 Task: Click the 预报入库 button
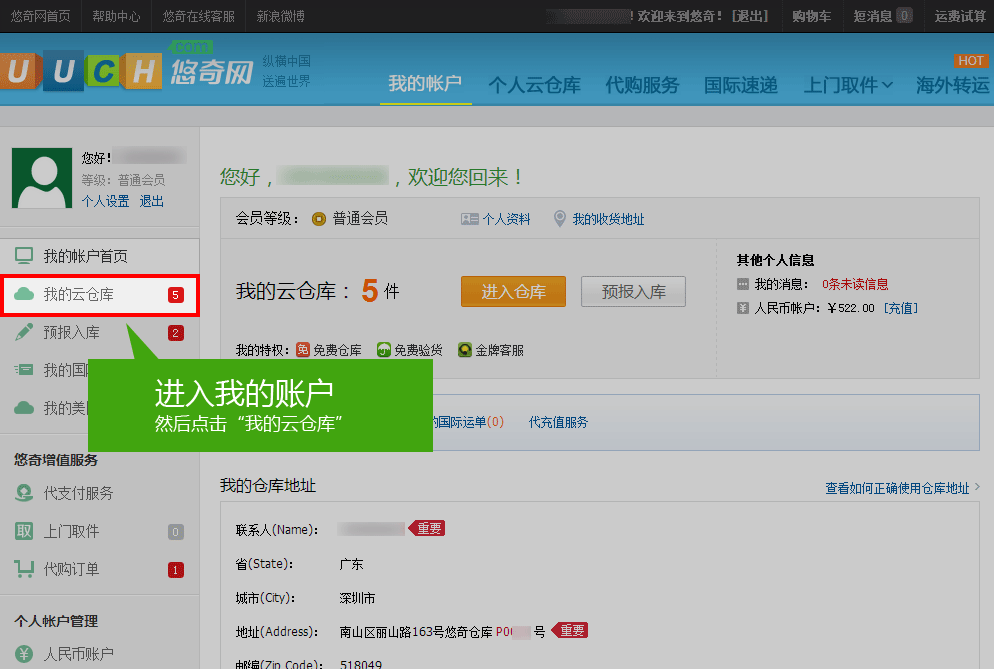(x=633, y=292)
